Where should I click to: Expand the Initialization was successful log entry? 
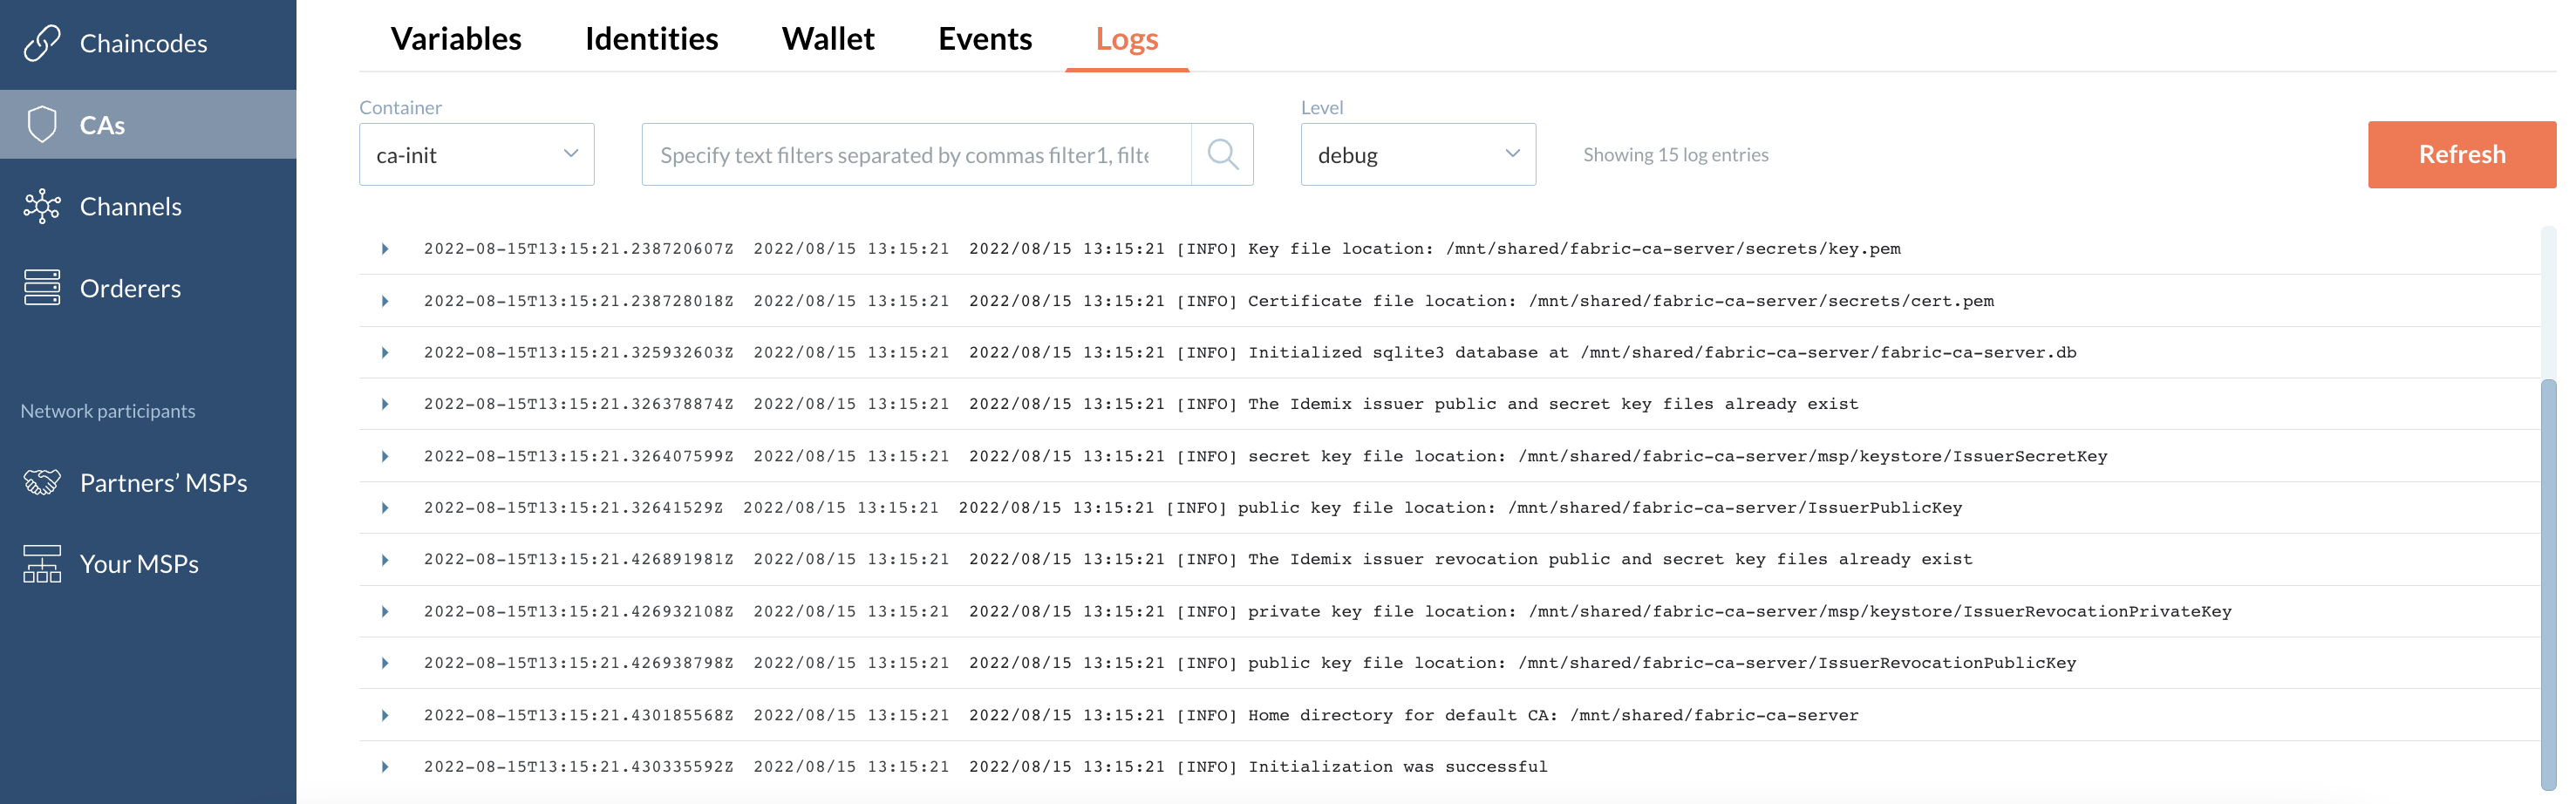click(385, 766)
